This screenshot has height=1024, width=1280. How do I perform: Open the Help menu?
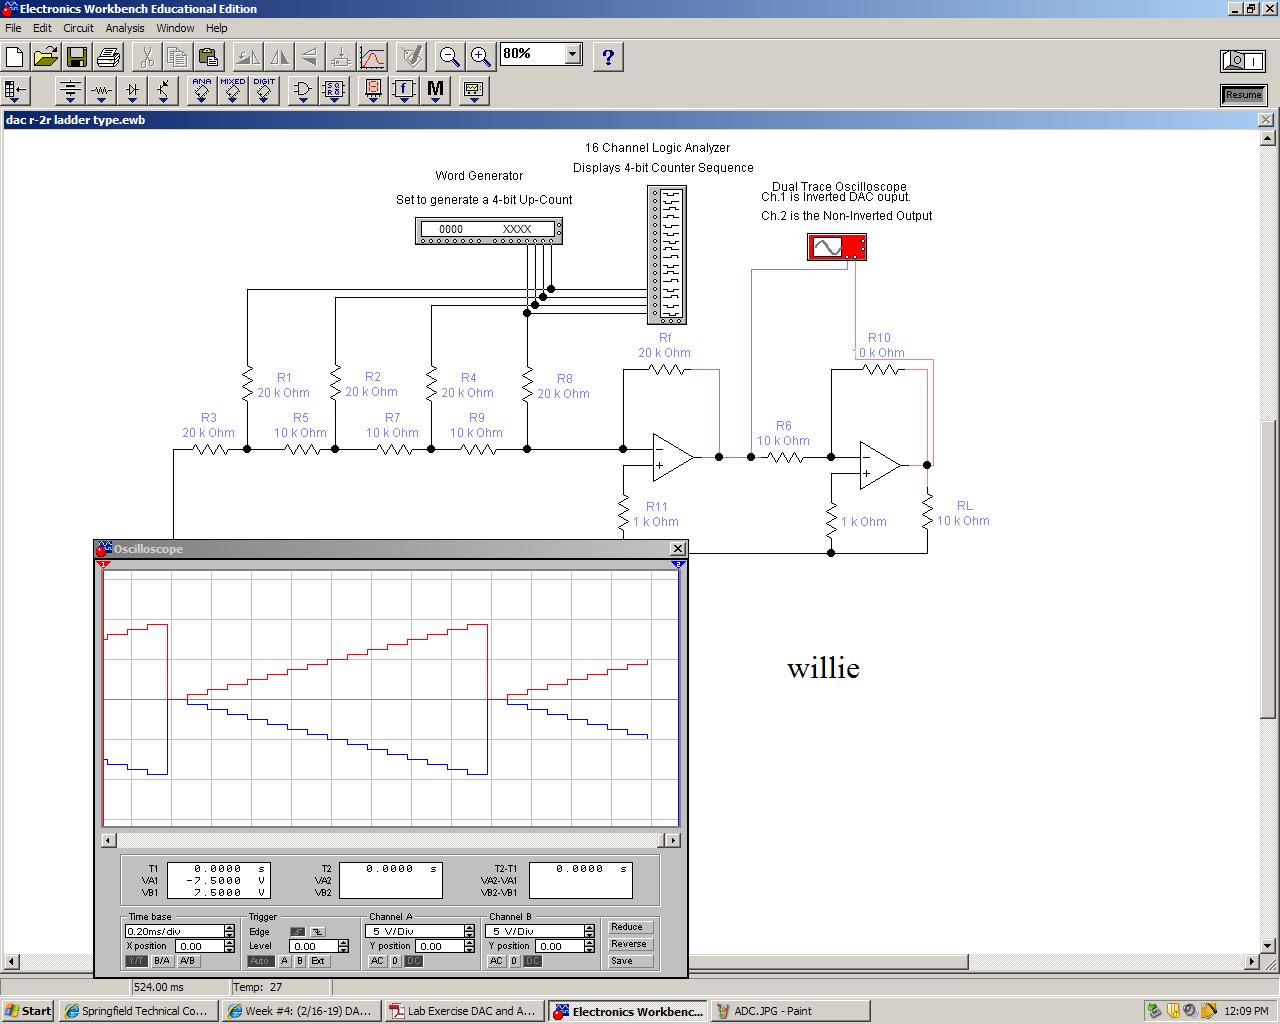217,28
